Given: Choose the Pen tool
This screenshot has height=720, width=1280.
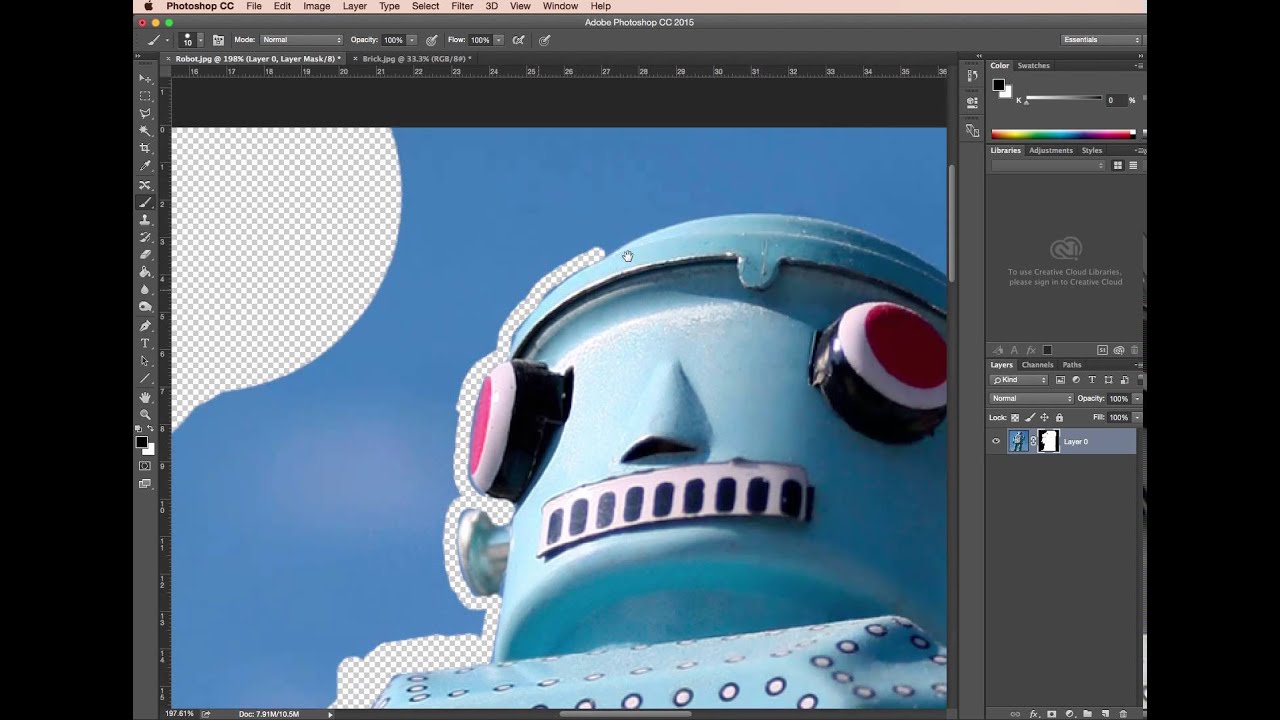Looking at the screenshot, I should [145, 326].
